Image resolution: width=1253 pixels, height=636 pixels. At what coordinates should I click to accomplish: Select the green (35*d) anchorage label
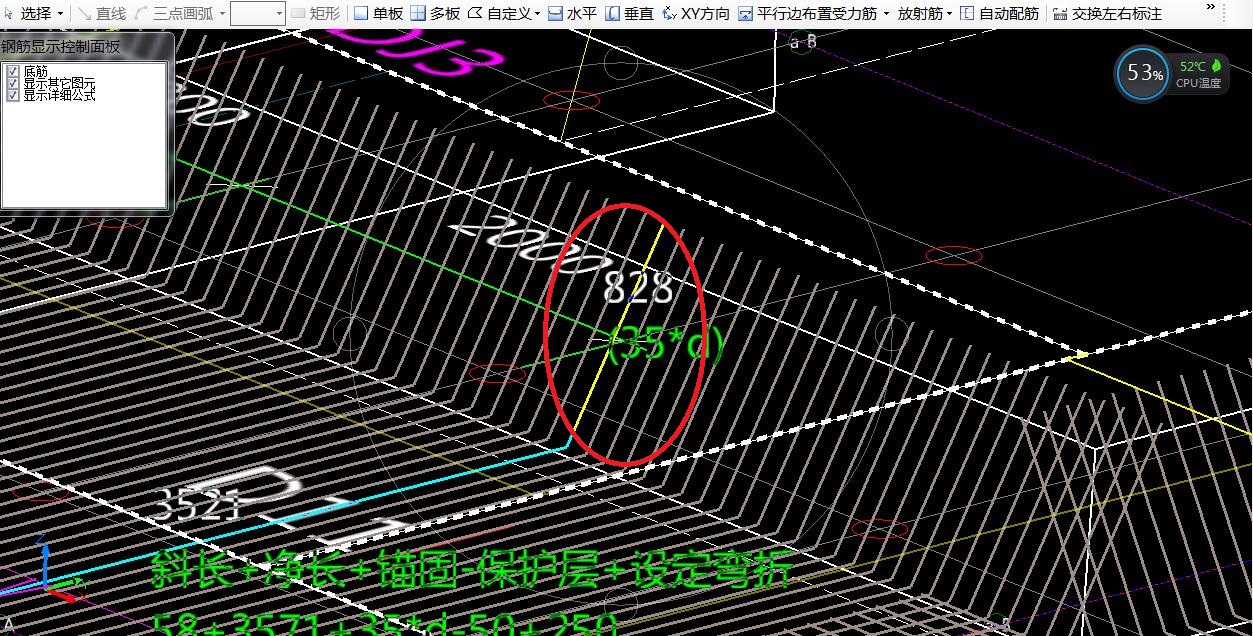coord(665,345)
